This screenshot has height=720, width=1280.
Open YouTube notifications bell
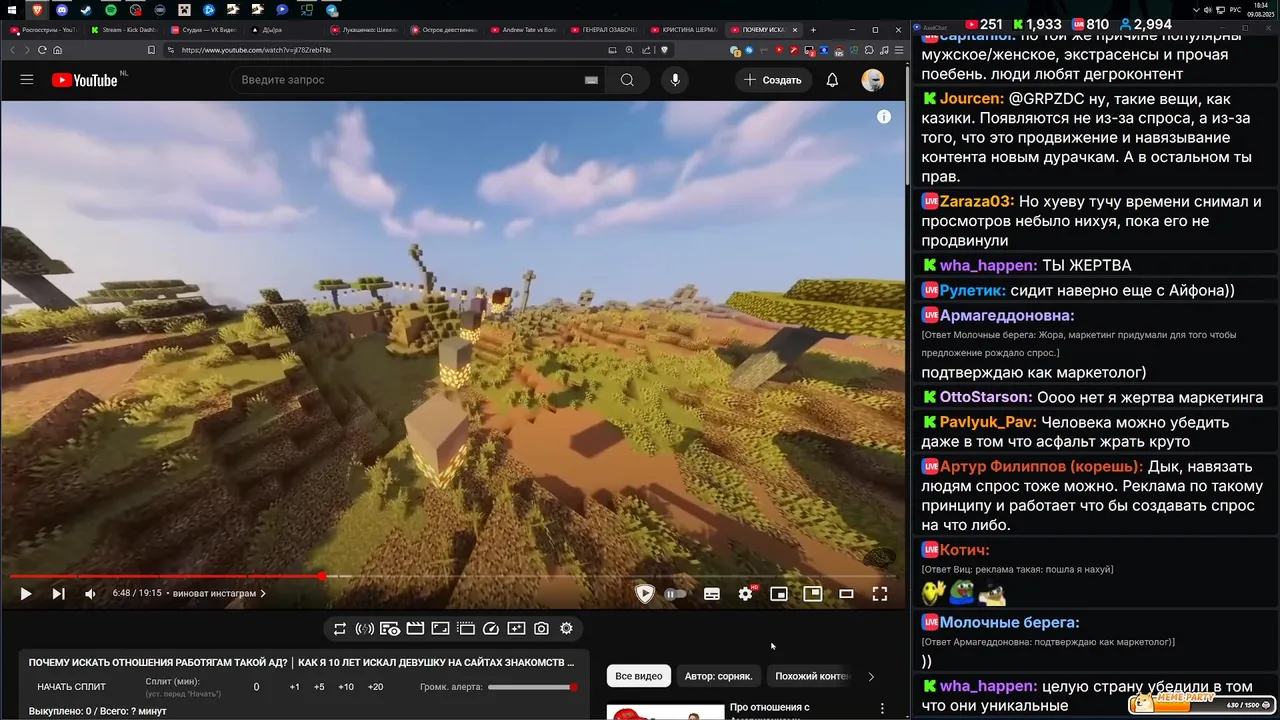tap(832, 80)
